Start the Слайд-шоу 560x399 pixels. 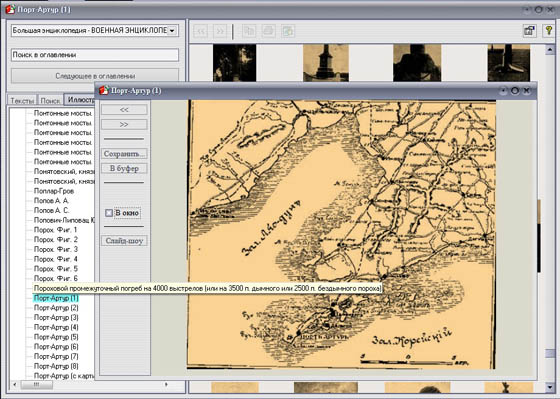(124, 241)
